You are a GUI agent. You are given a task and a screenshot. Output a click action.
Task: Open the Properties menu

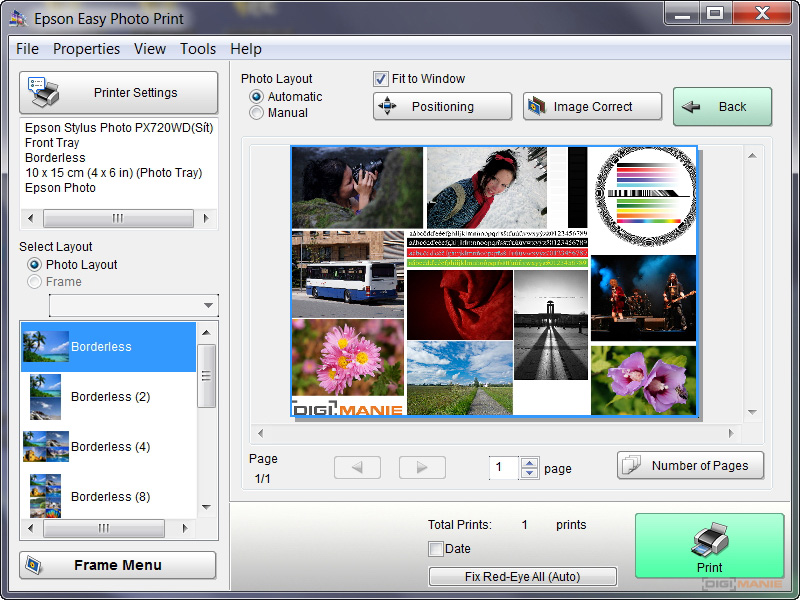point(86,49)
